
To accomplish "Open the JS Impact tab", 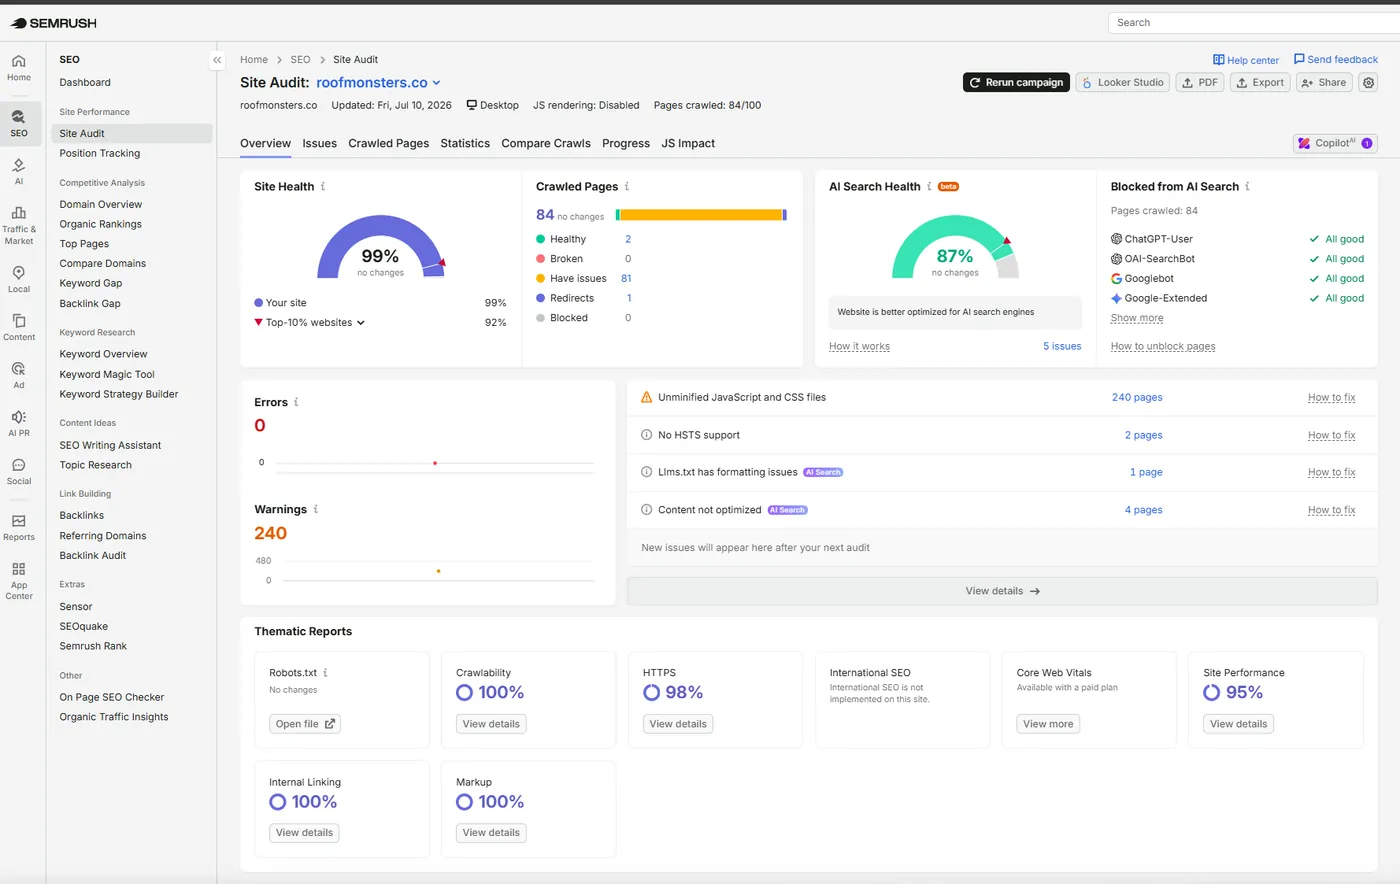I will pos(688,143).
